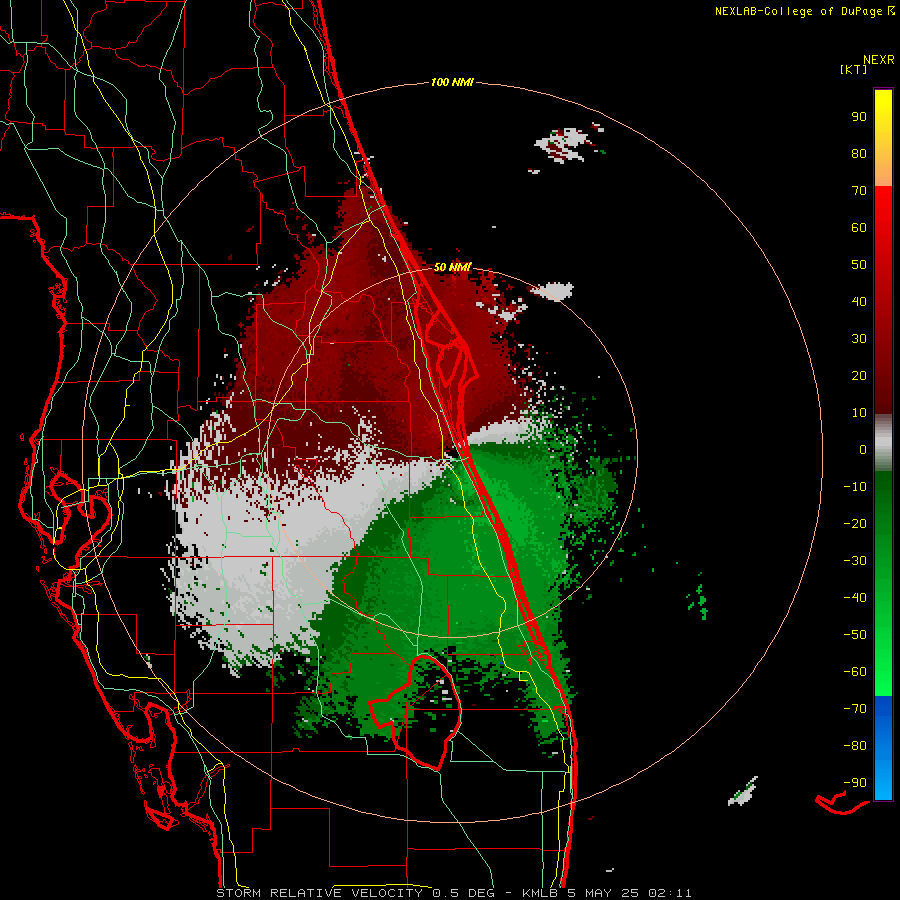The height and width of the screenshot is (900, 900).
Task: Pick the yellow-orange segment of the color bar
Action: click(883, 138)
